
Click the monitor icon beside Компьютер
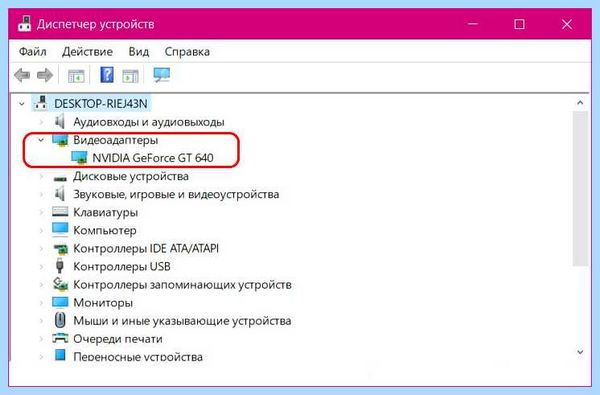[60, 230]
